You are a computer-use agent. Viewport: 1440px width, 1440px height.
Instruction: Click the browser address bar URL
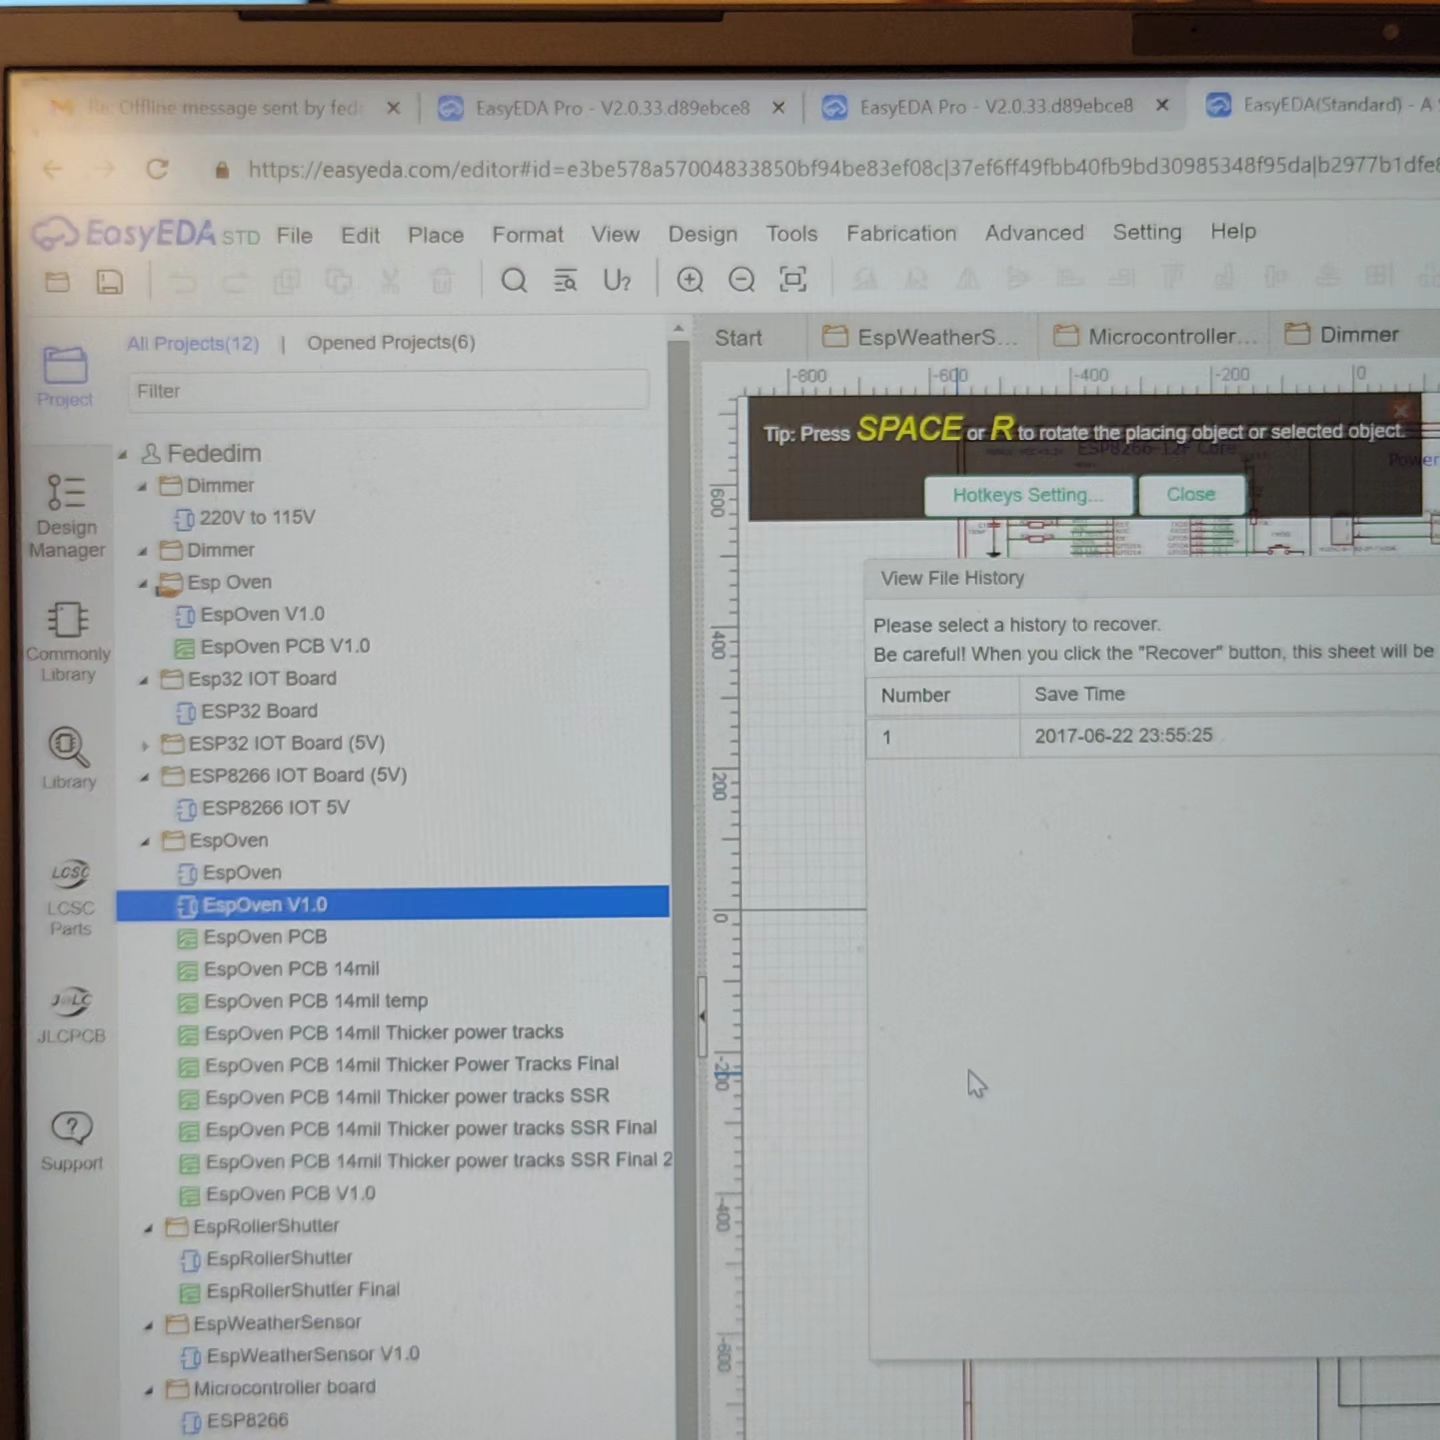coord(840,167)
